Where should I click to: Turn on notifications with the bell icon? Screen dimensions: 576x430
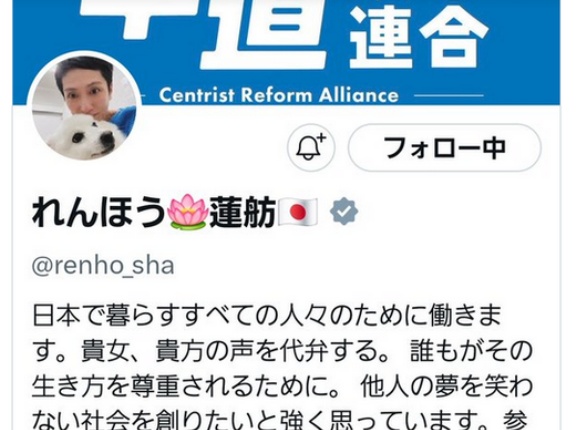[x=311, y=148]
